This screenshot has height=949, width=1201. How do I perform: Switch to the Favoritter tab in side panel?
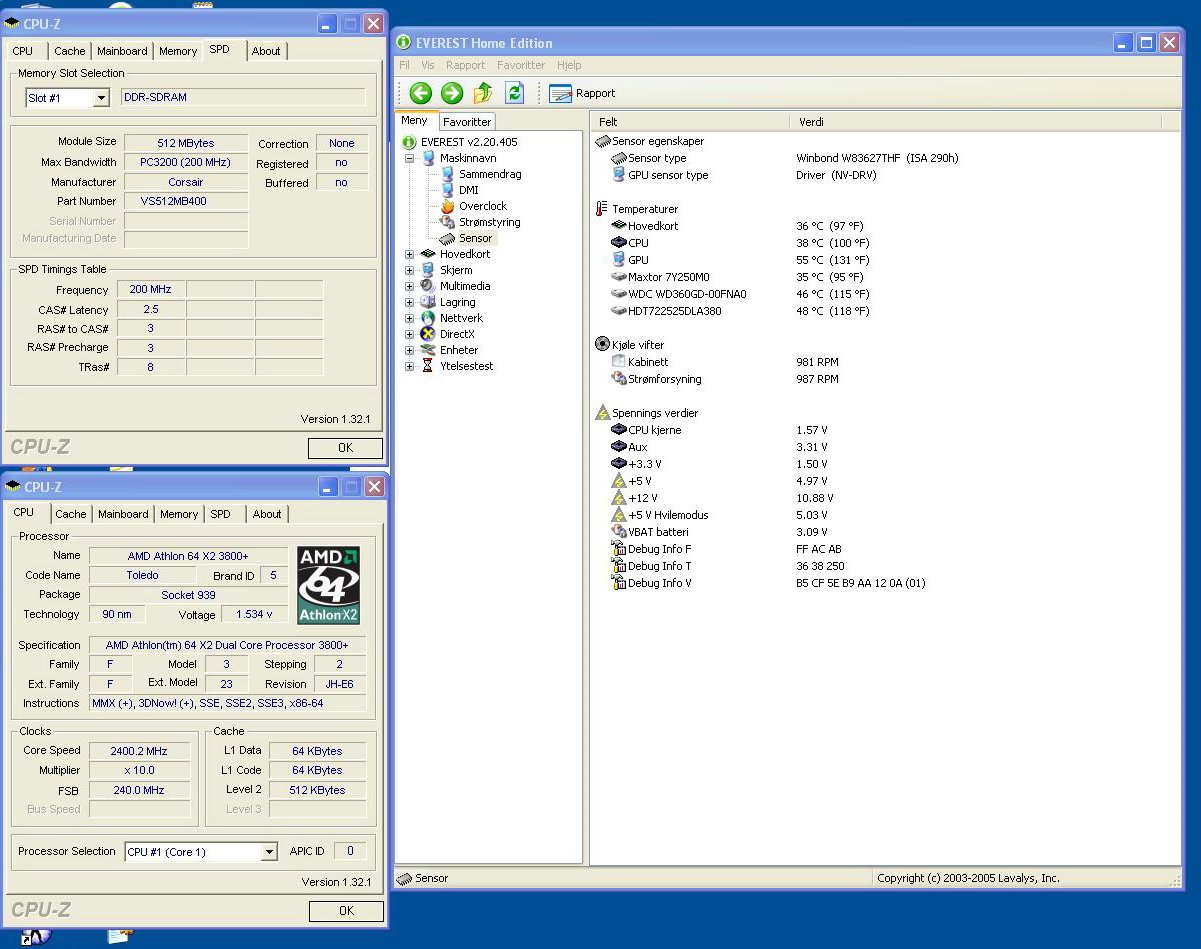point(467,121)
